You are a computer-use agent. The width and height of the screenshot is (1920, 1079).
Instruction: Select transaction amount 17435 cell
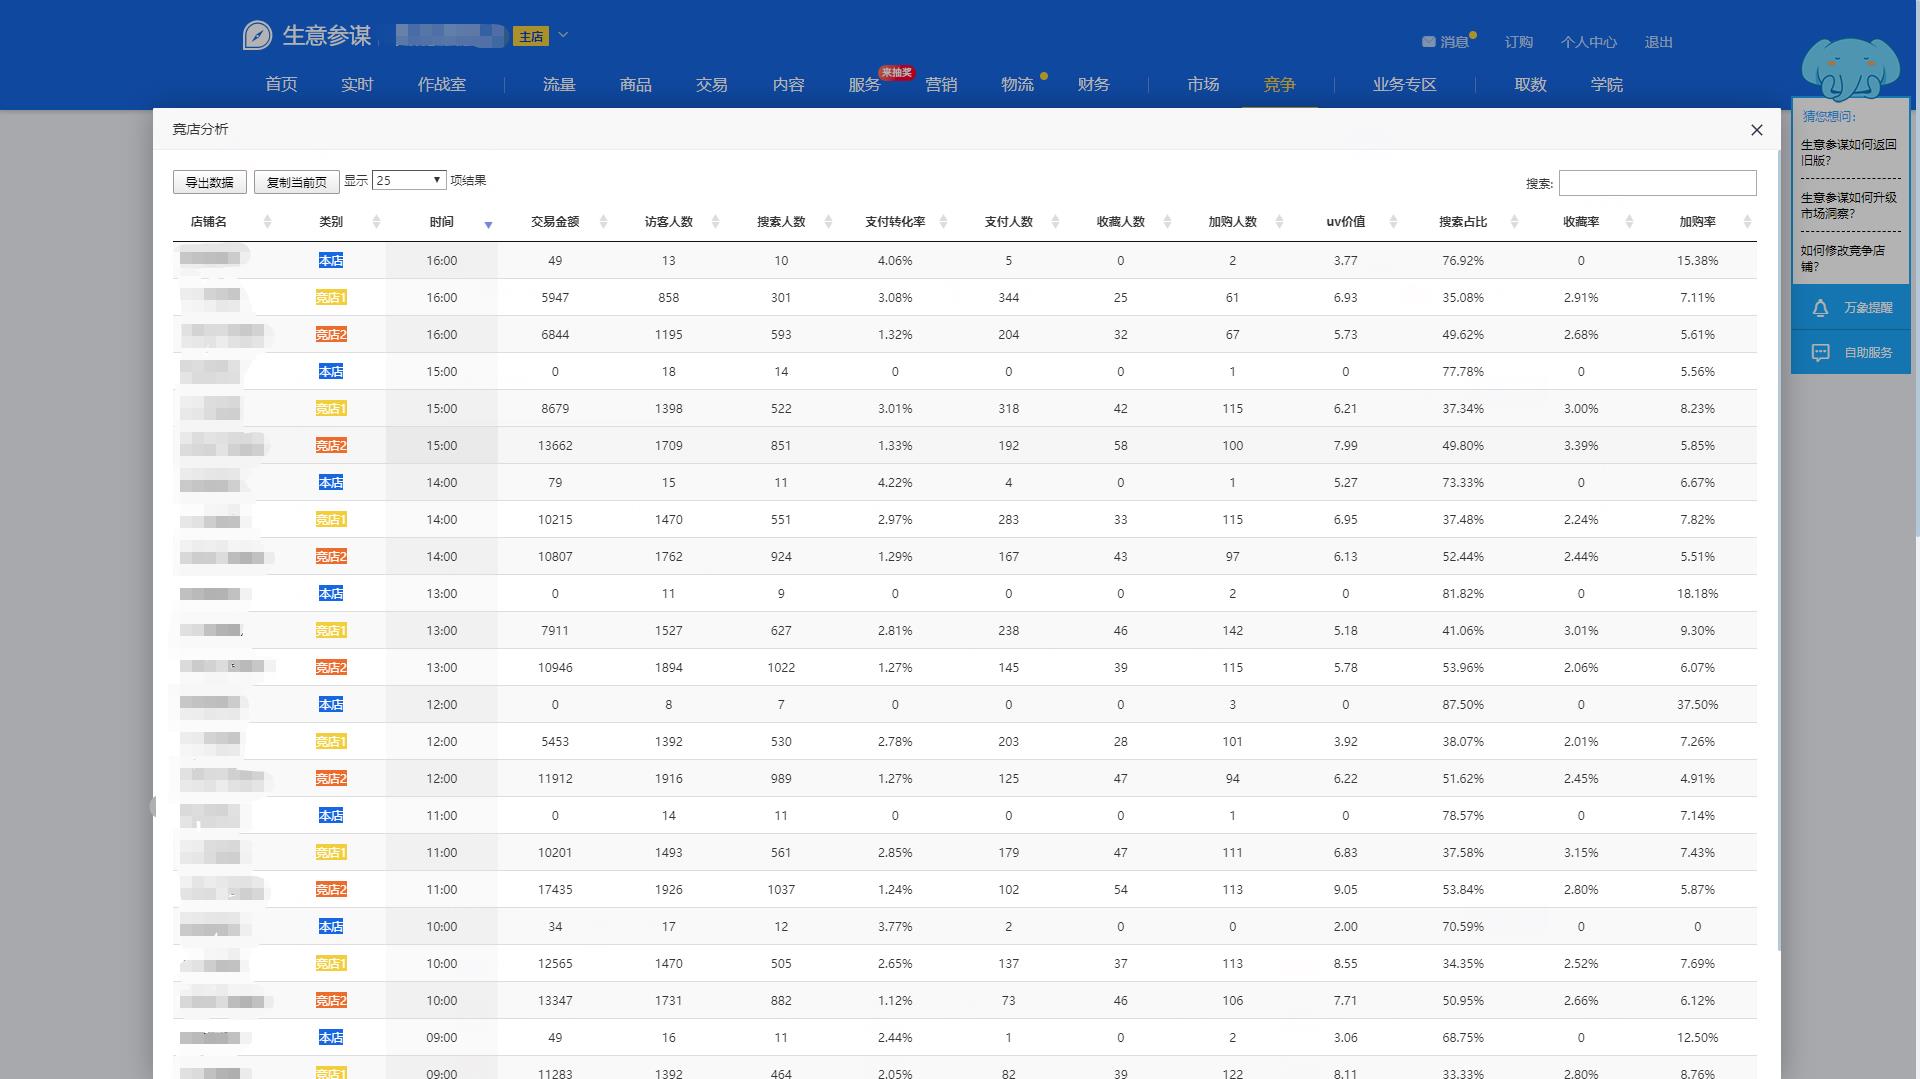[555, 890]
